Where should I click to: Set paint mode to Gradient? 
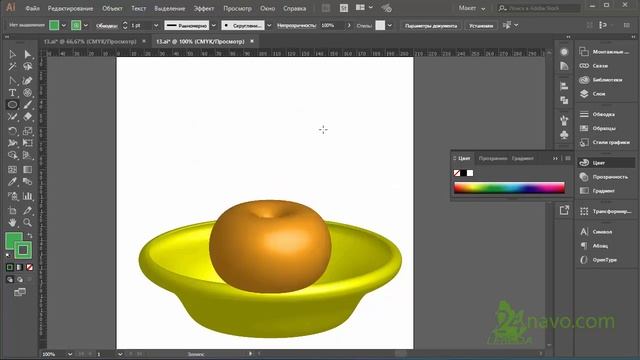(19, 267)
